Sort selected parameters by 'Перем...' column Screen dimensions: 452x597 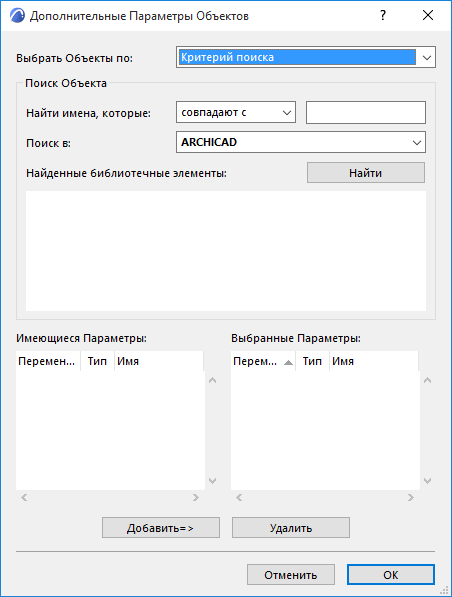pyautogui.click(x=263, y=361)
